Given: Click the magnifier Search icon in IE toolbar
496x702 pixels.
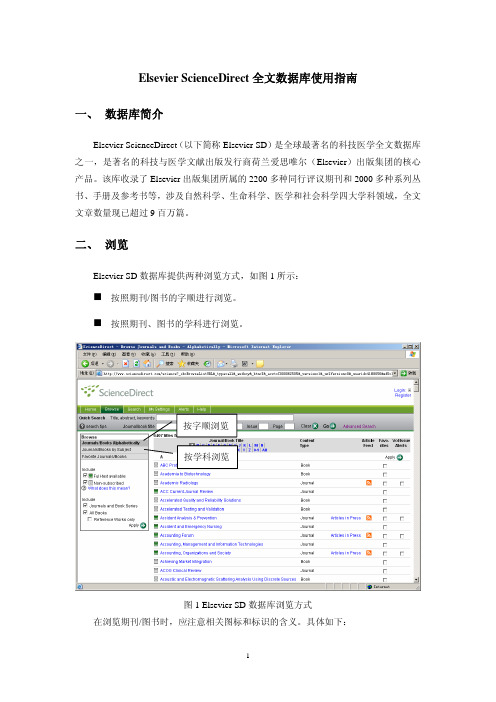Looking at the screenshot, I should pos(160,364).
